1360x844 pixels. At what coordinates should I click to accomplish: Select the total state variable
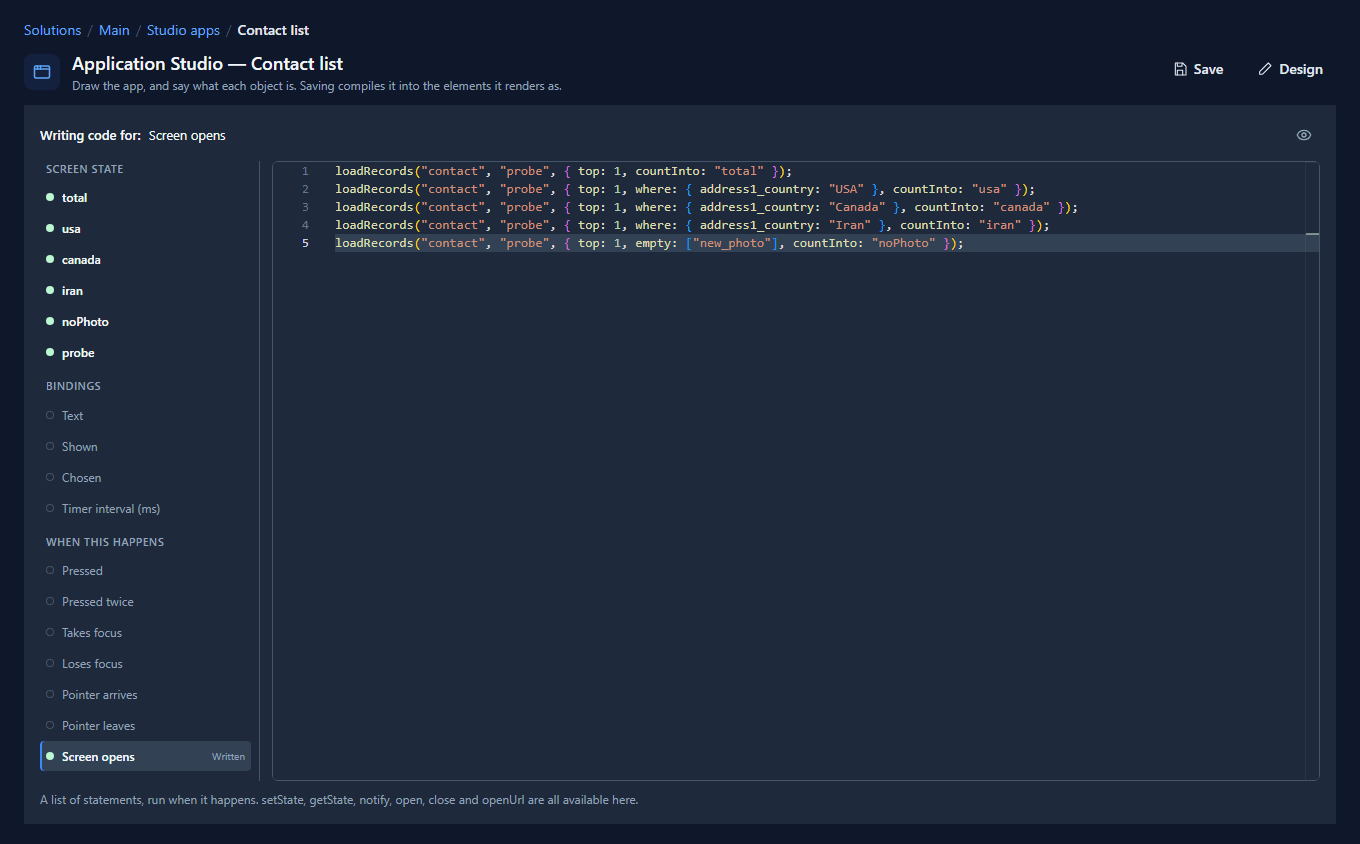tap(145, 198)
